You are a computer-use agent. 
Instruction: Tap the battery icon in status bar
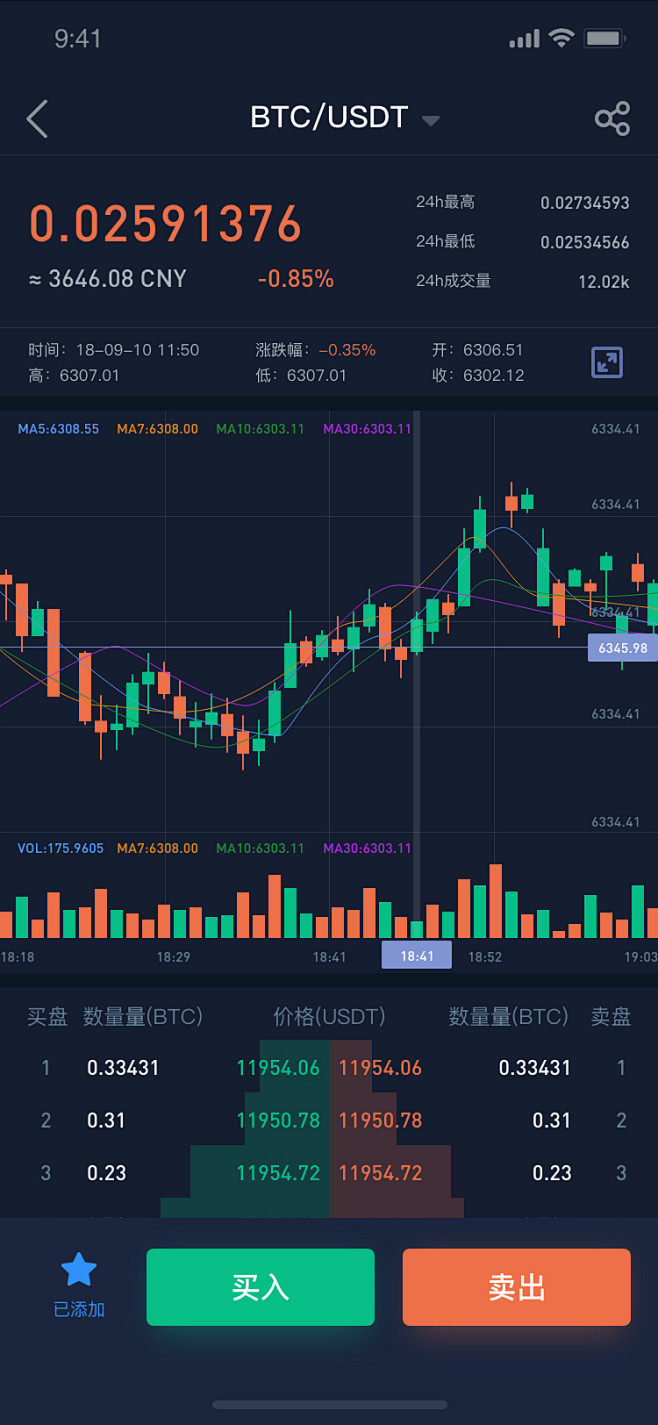point(605,39)
